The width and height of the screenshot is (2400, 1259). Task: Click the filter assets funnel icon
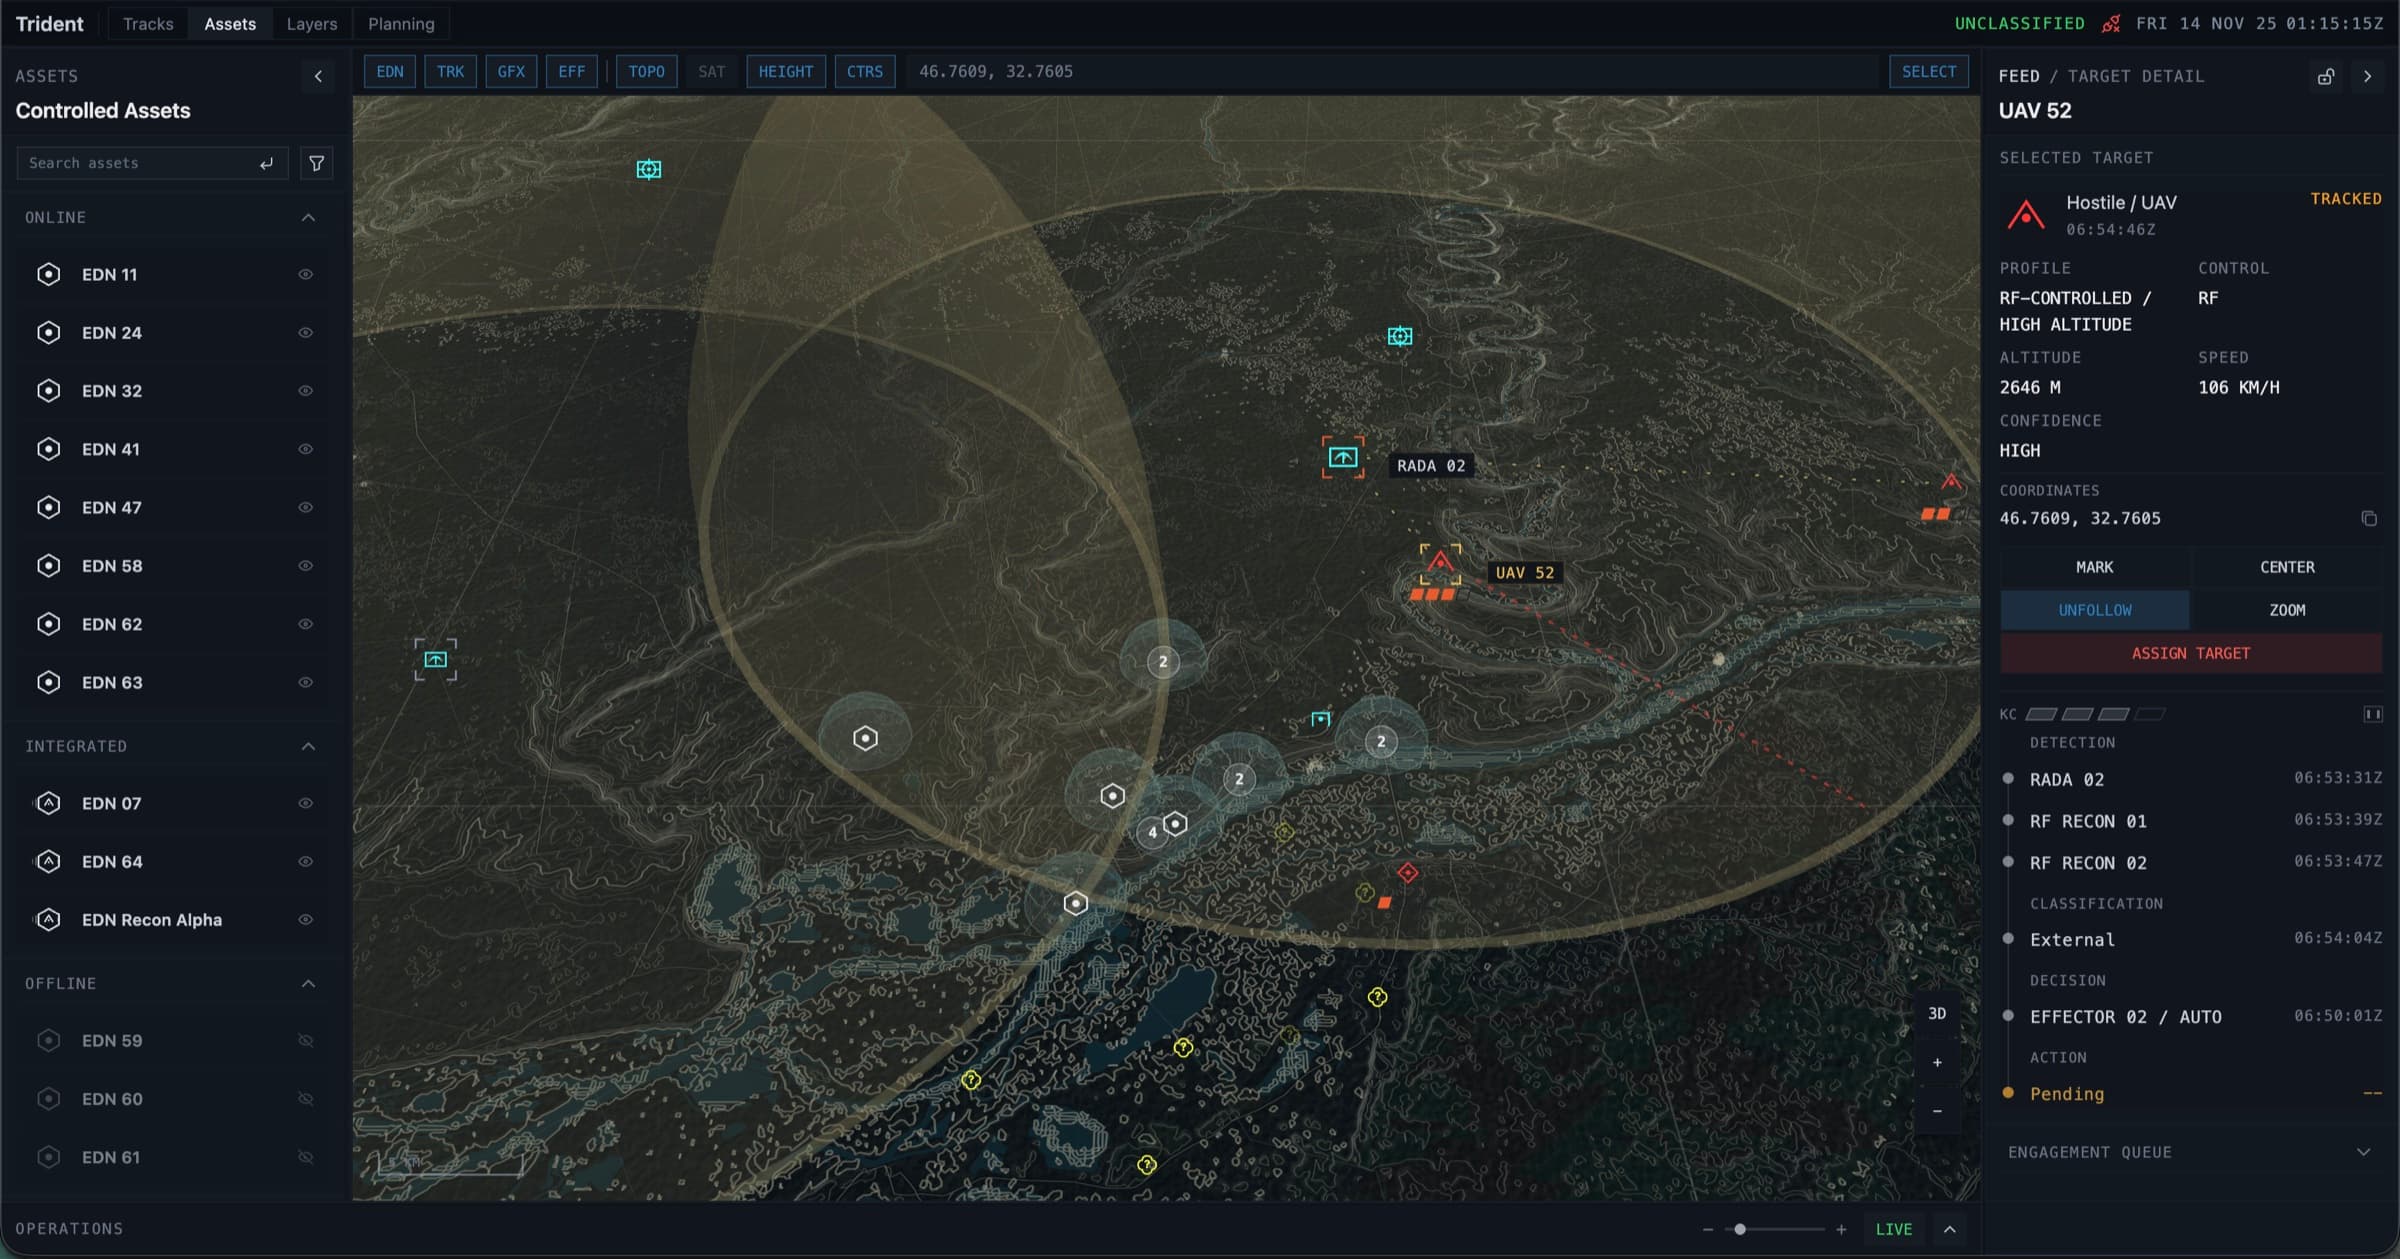[x=316, y=163]
